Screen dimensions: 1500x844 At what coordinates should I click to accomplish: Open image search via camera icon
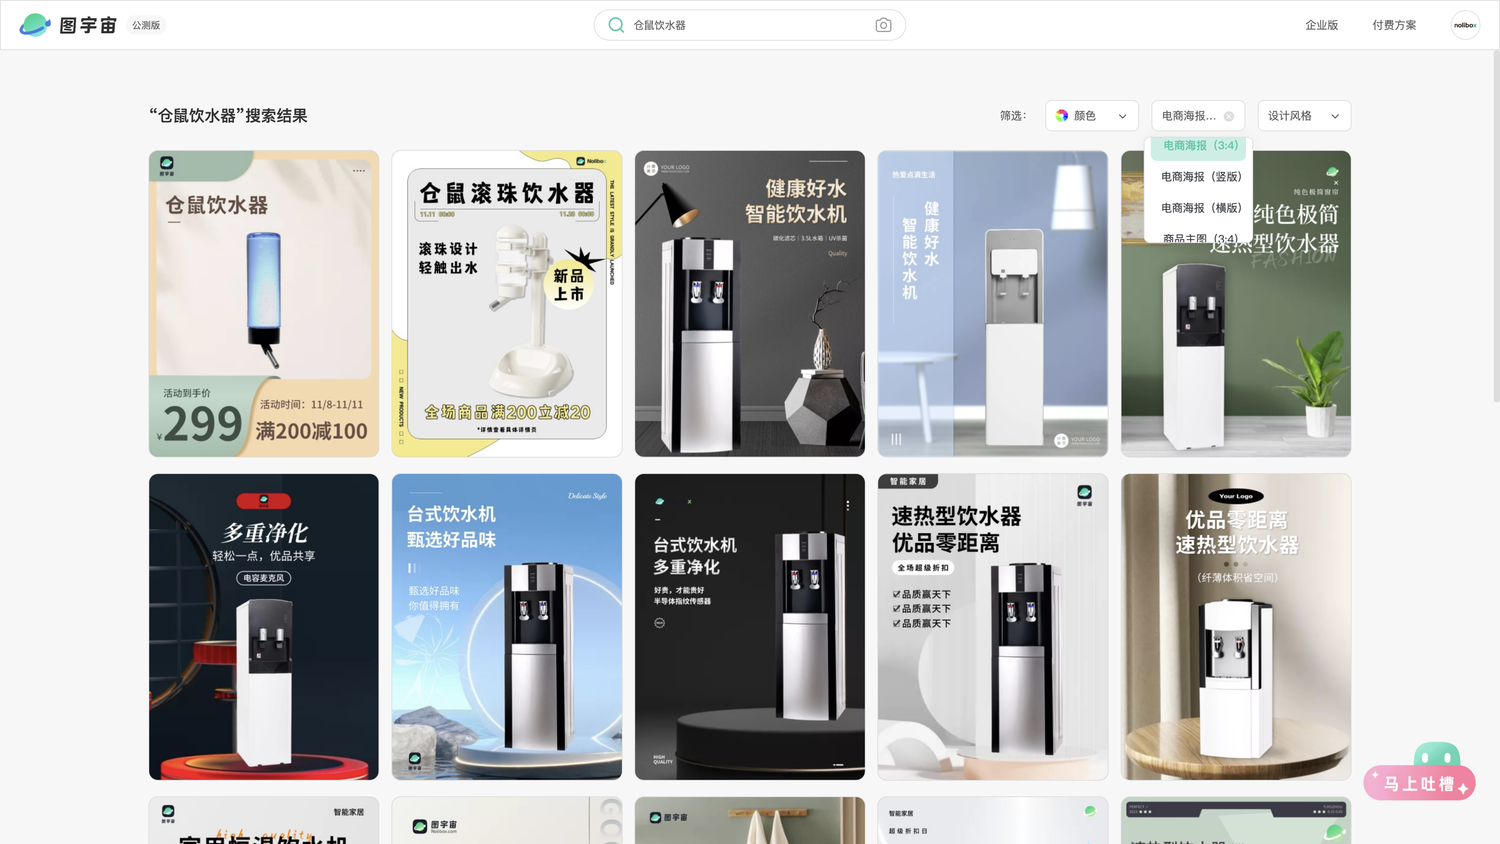883,25
